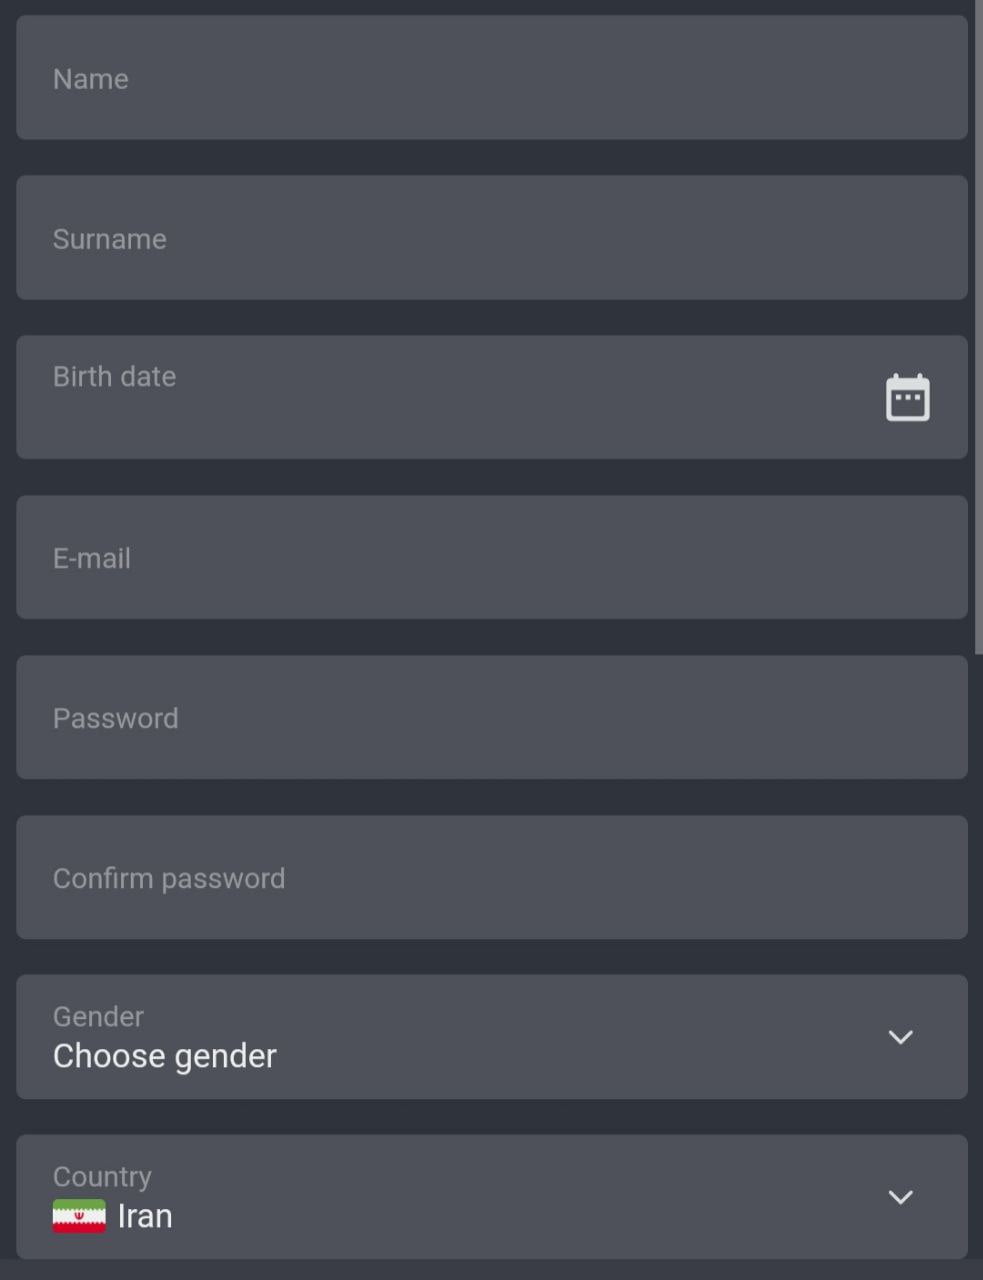Screen dimensions: 983x1280
Task: Click the Iran country label
Action: [x=144, y=1215]
